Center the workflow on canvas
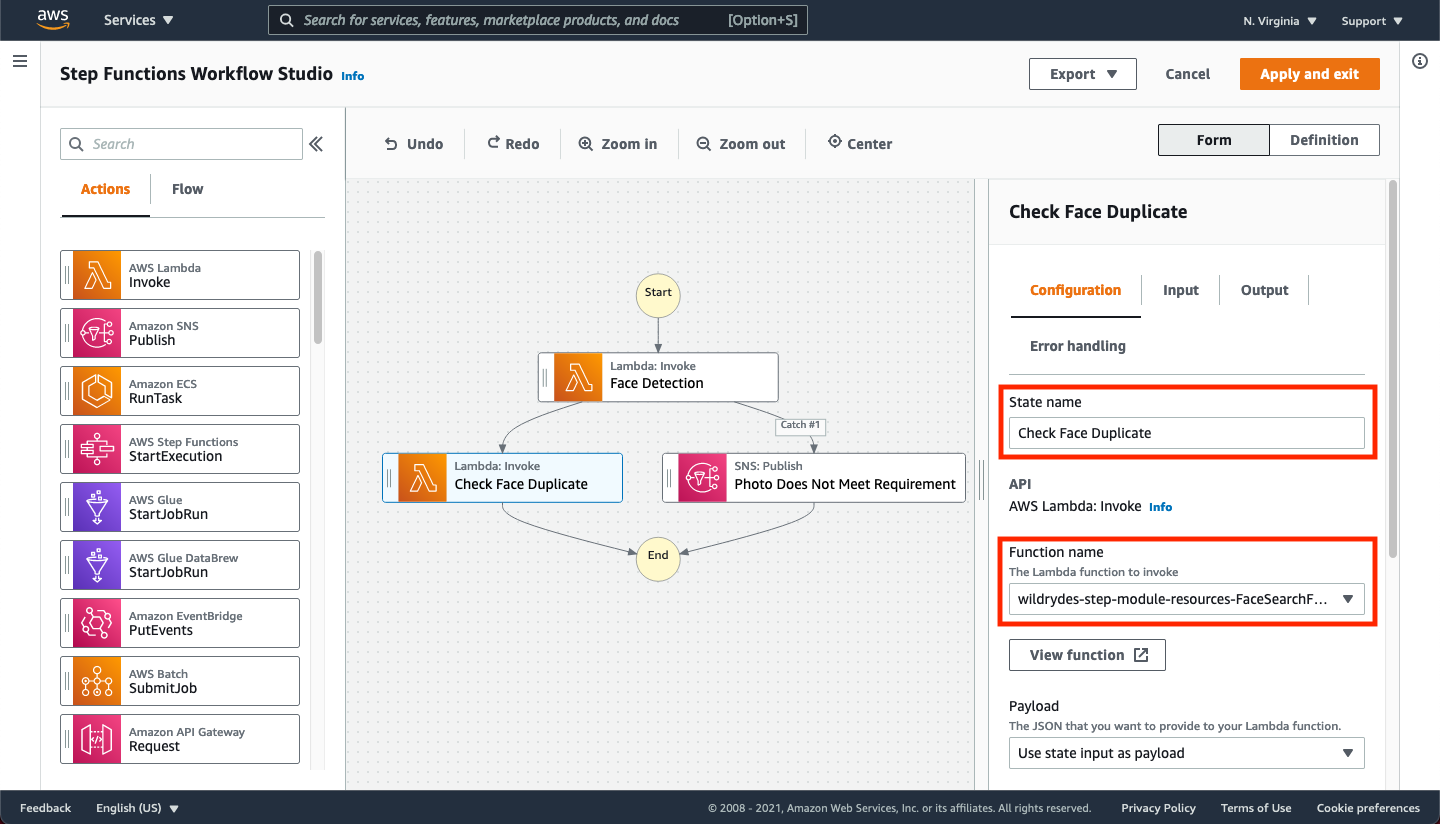 (x=860, y=144)
